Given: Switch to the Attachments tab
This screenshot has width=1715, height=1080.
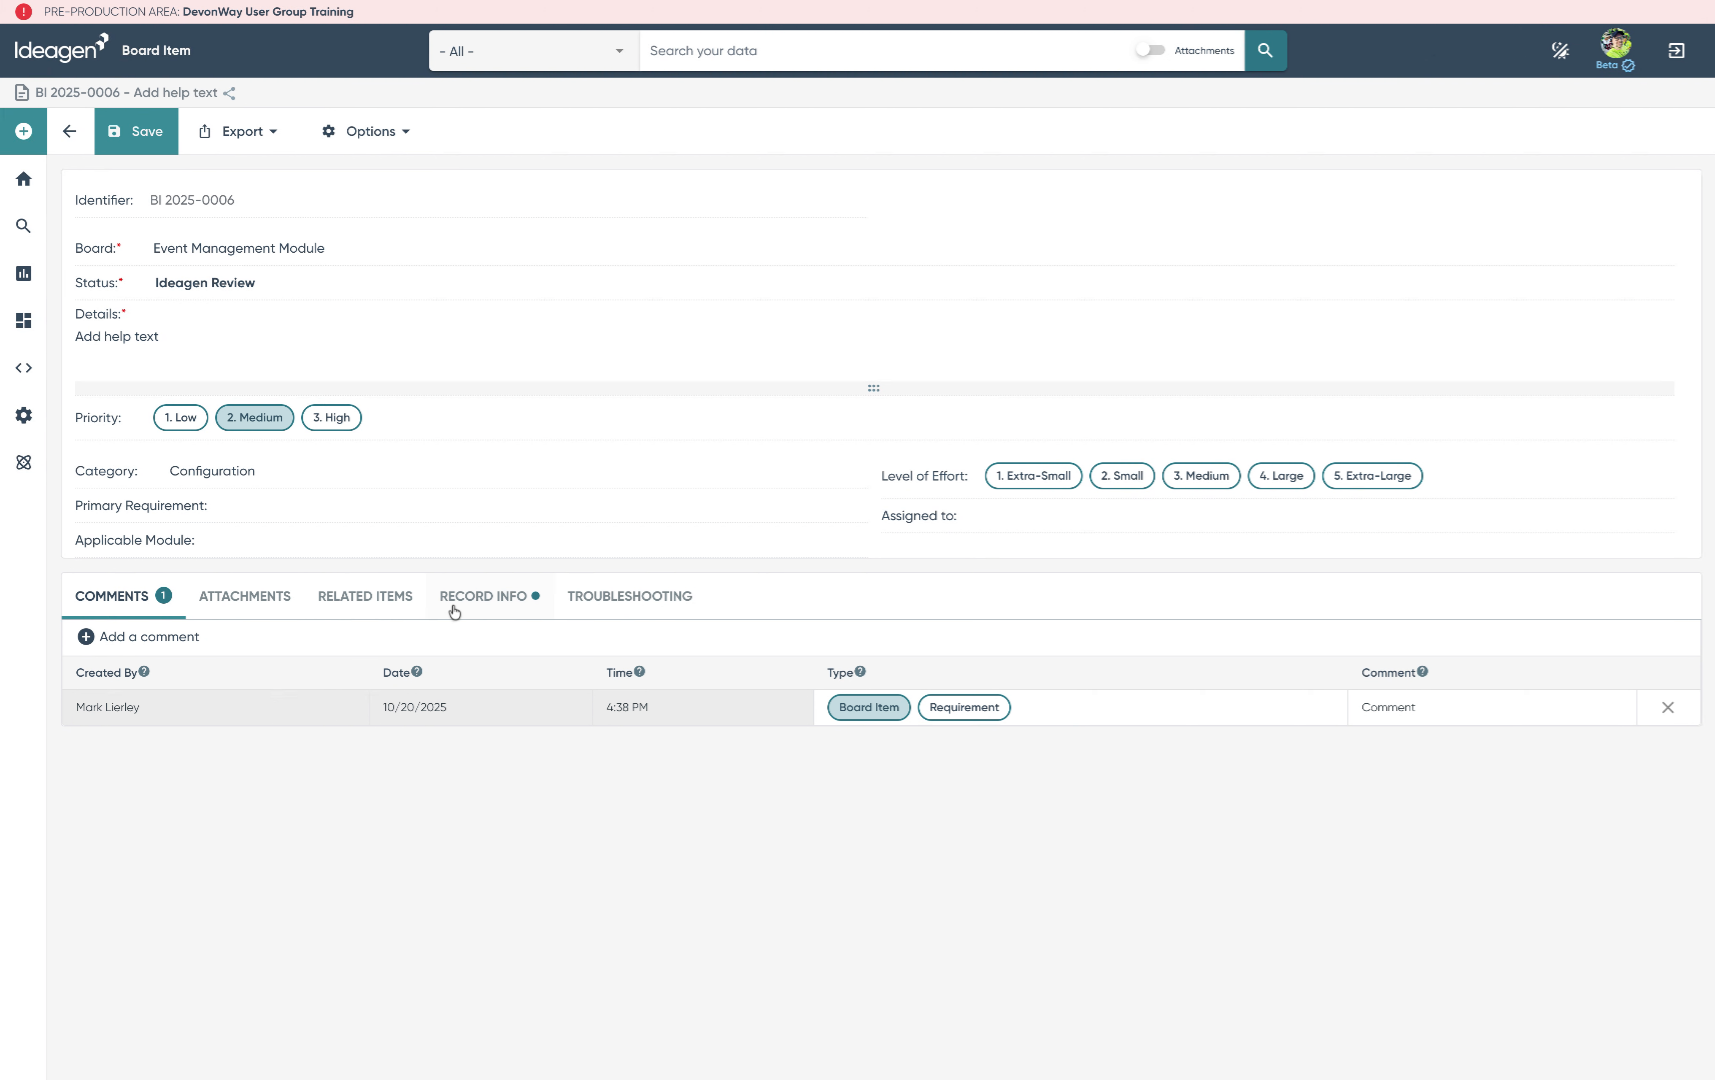Looking at the screenshot, I should click(x=245, y=596).
